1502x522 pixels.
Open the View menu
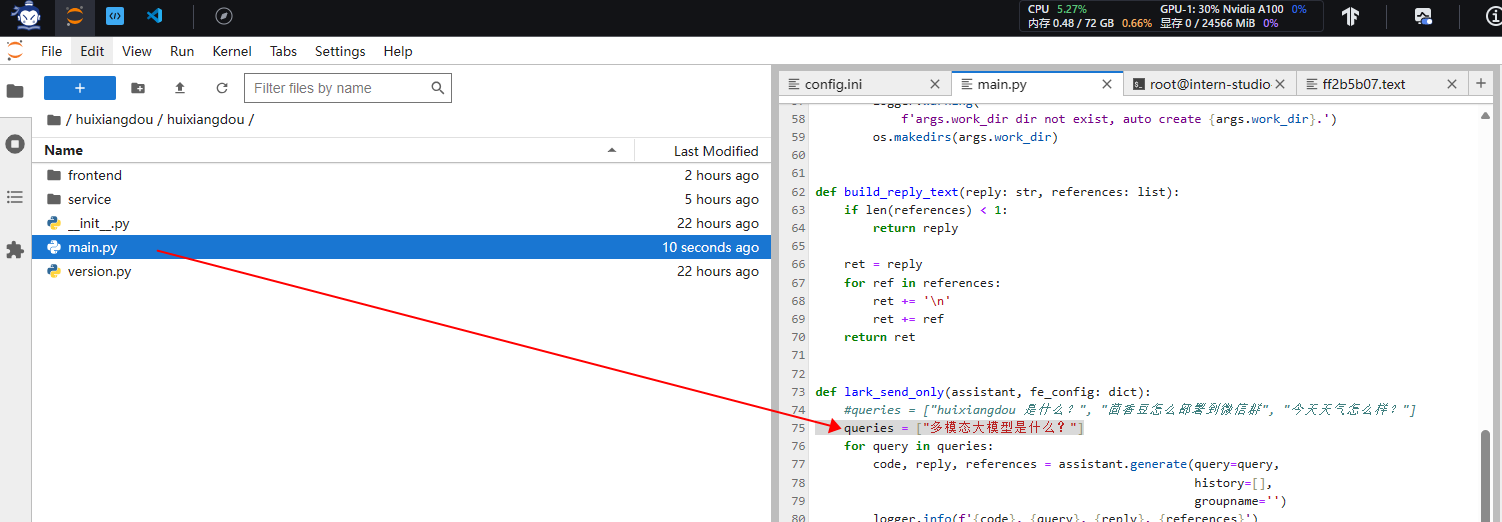(137, 51)
